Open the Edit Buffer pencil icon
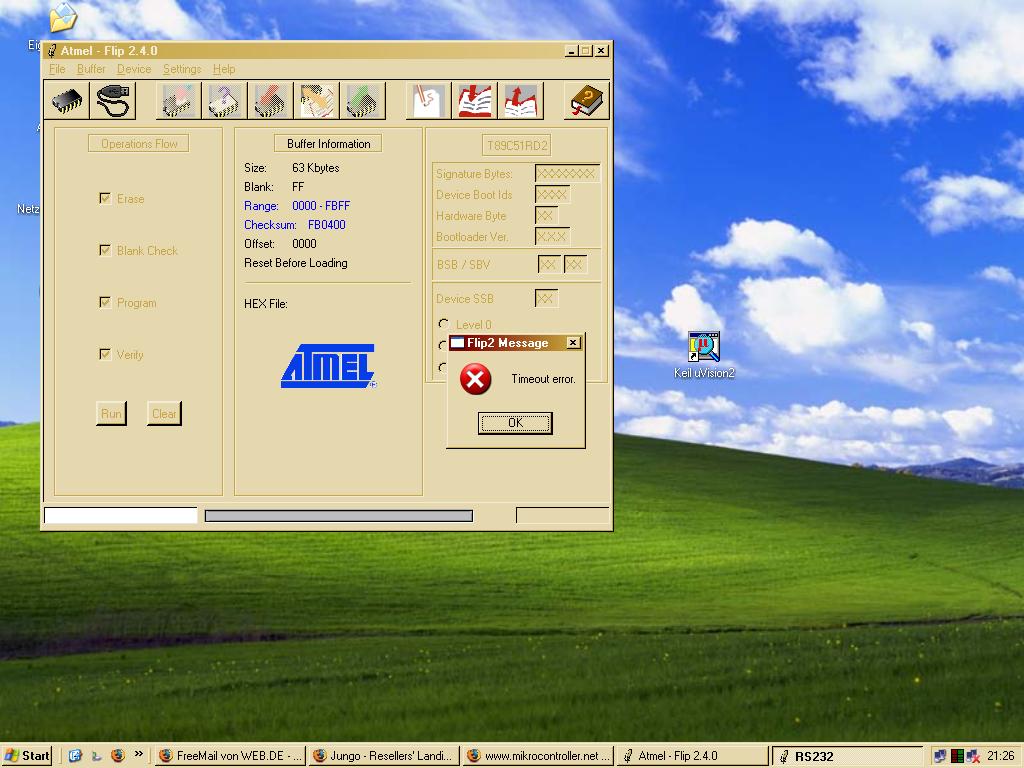 coord(428,101)
